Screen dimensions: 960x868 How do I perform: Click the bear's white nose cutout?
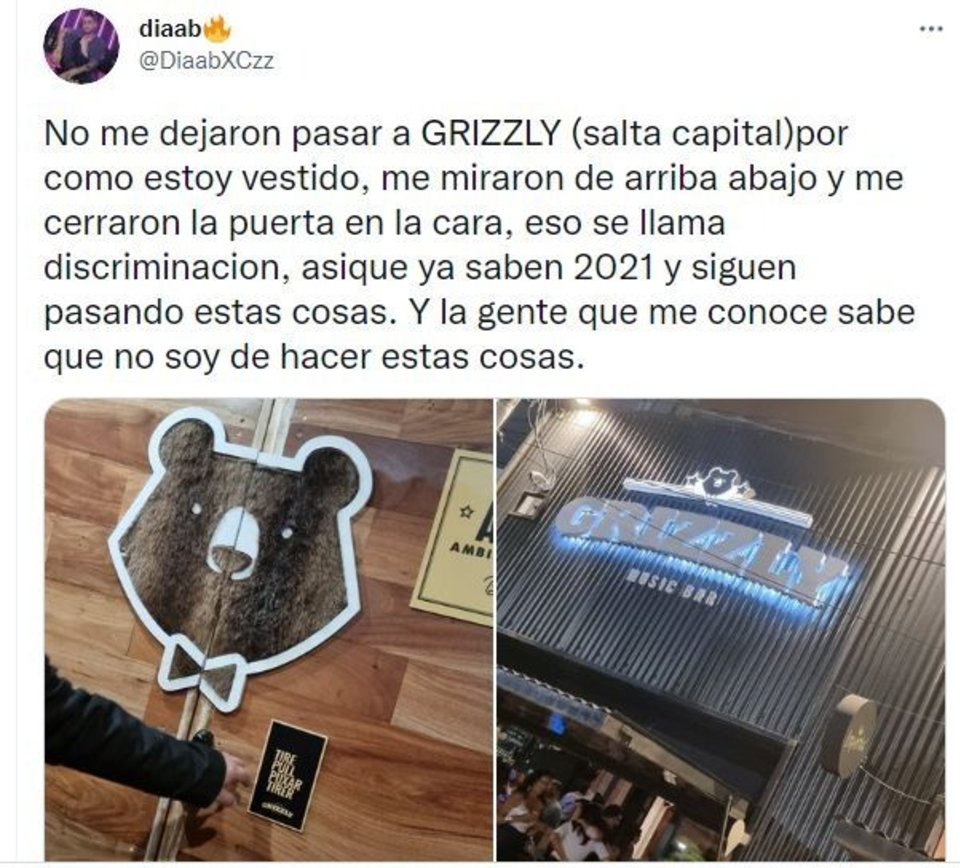tap(233, 542)
